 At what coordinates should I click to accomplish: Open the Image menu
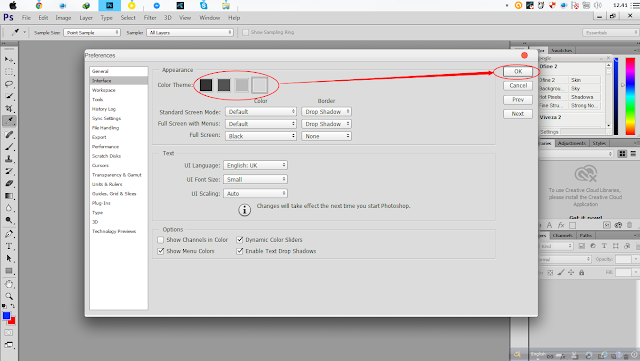[x=63, y=18]
